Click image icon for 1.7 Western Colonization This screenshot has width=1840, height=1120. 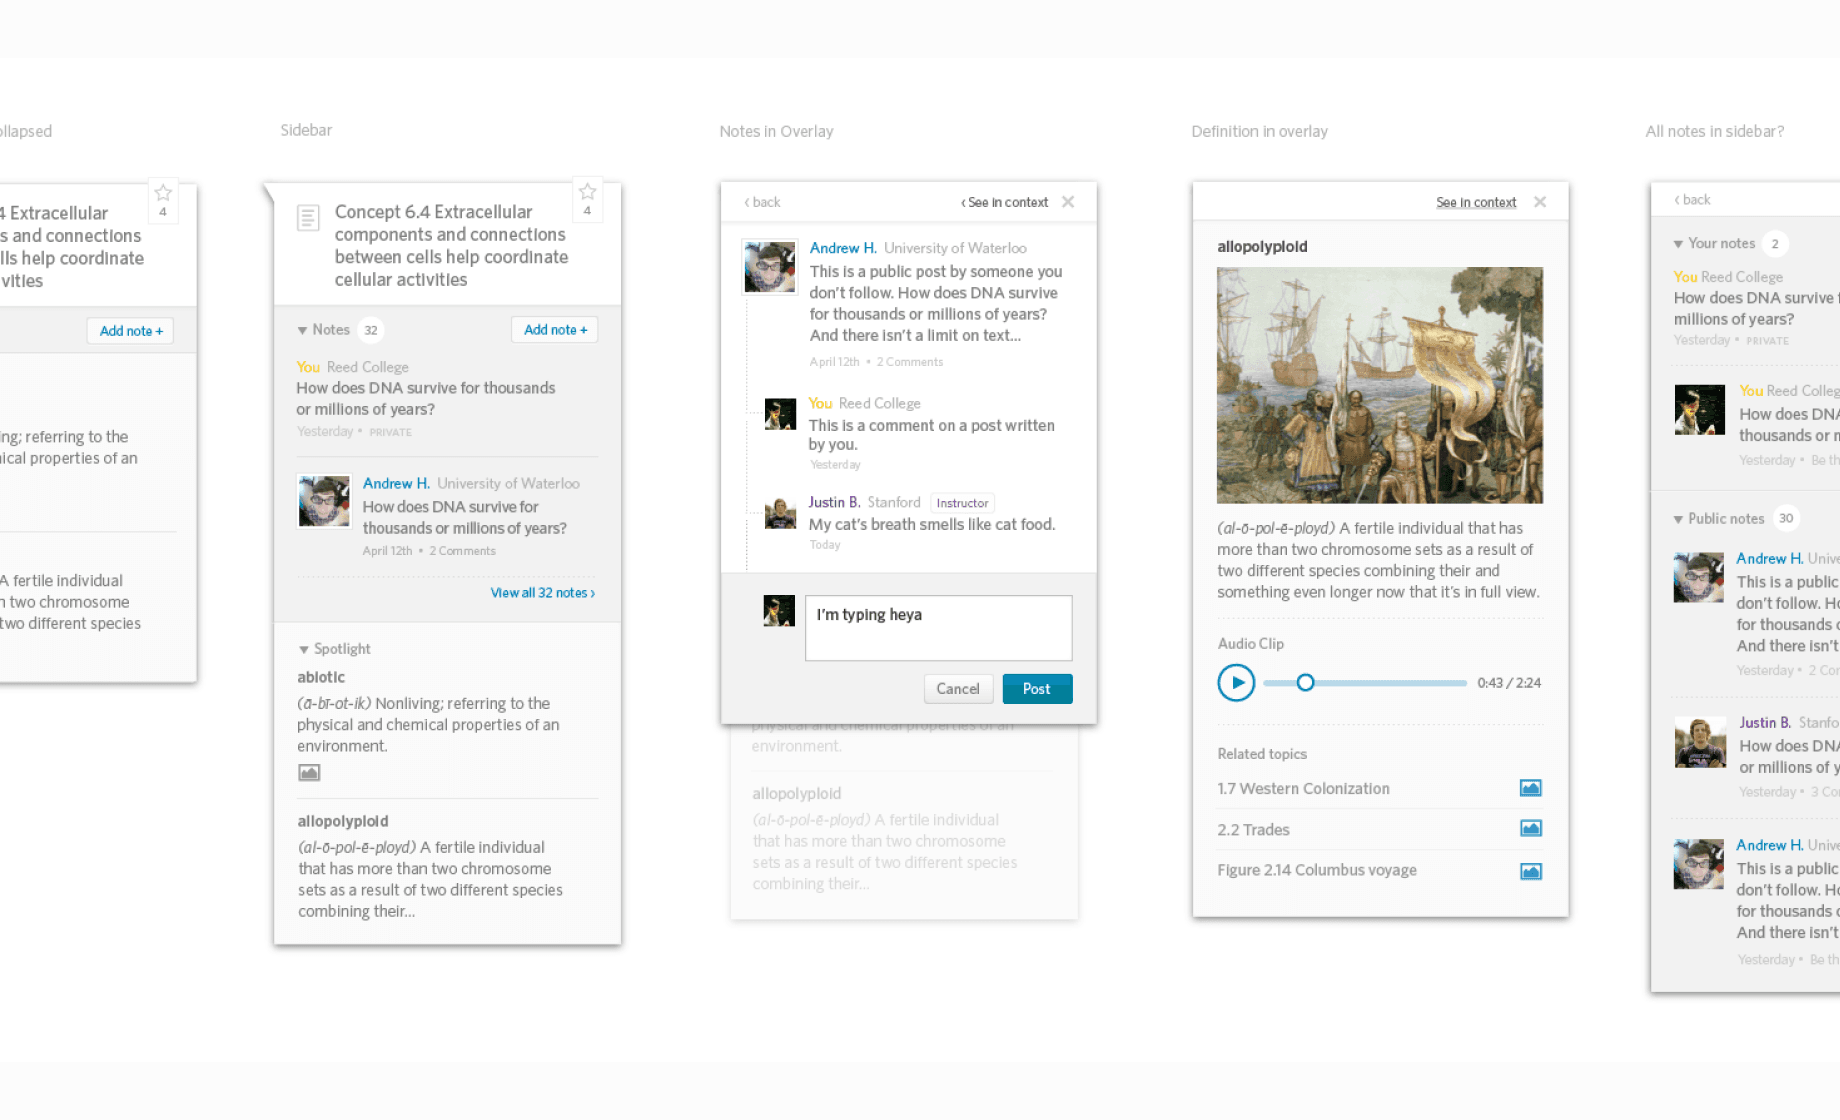1530,788
